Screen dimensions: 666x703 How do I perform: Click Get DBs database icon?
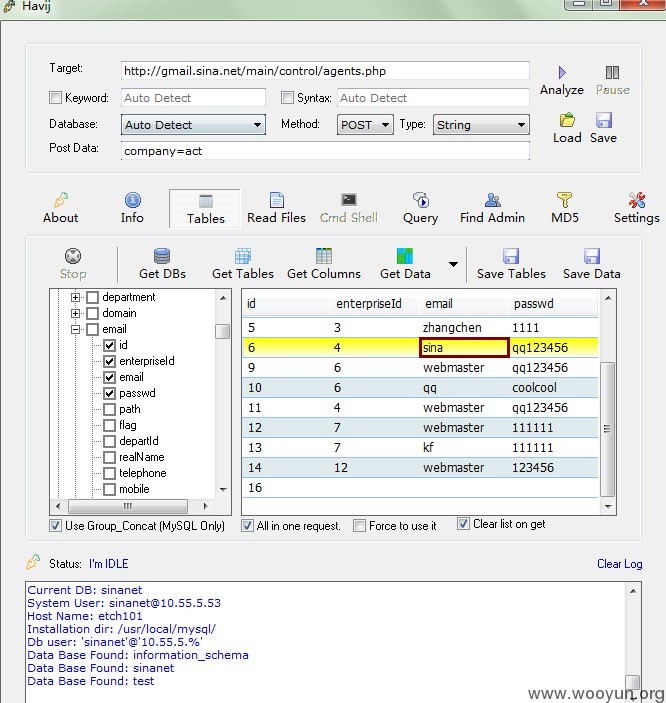coord(162,256)
